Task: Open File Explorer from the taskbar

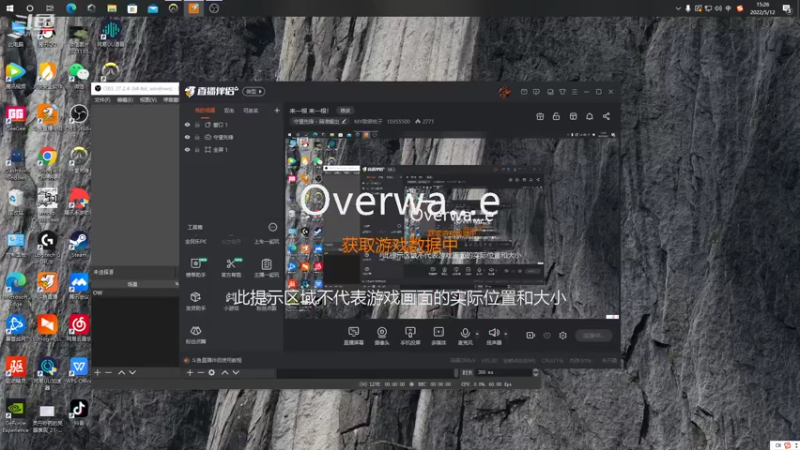Action: click(x=112, y=8)
